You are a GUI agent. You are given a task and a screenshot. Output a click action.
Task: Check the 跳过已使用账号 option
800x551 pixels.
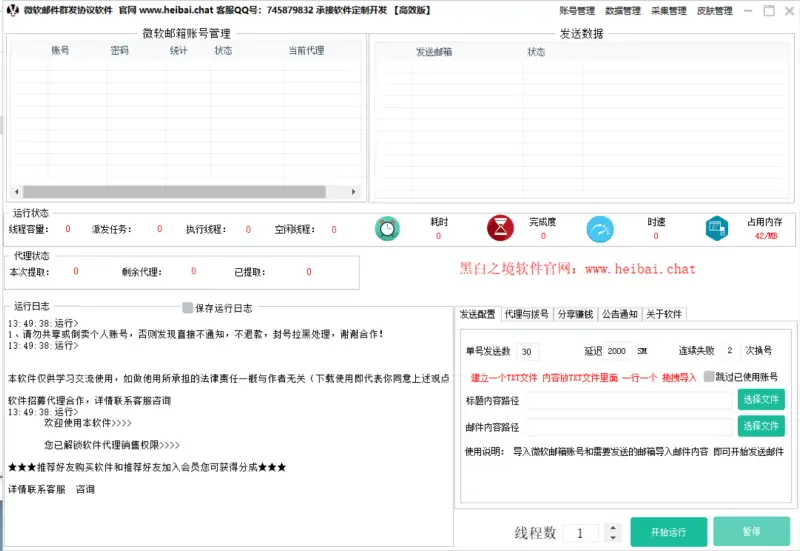709,377
